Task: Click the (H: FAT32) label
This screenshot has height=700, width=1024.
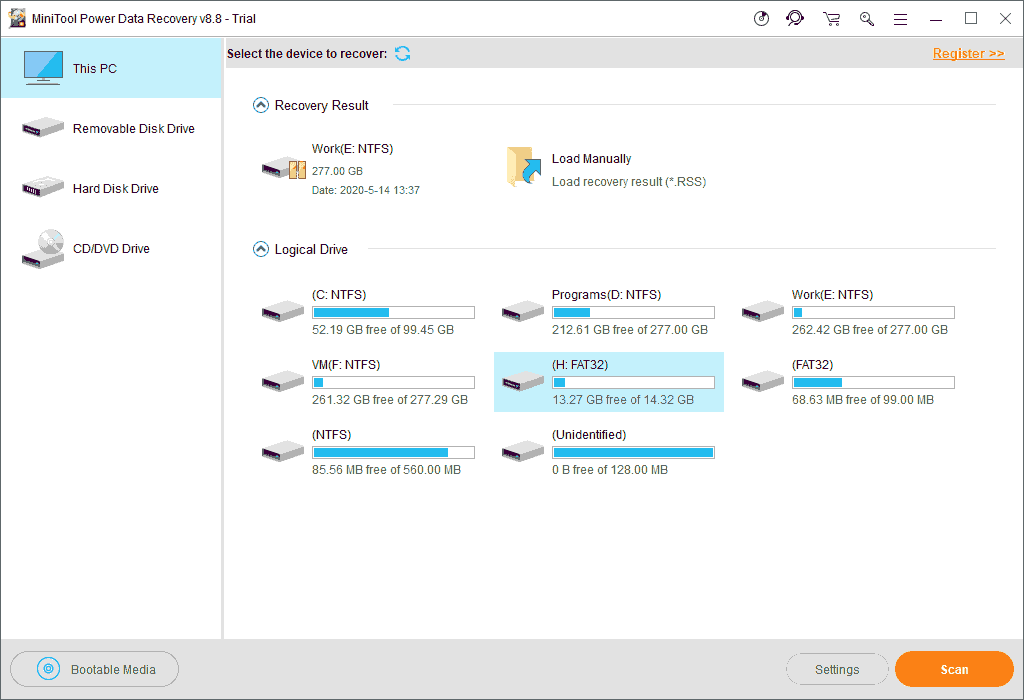Action: (580, 364)
